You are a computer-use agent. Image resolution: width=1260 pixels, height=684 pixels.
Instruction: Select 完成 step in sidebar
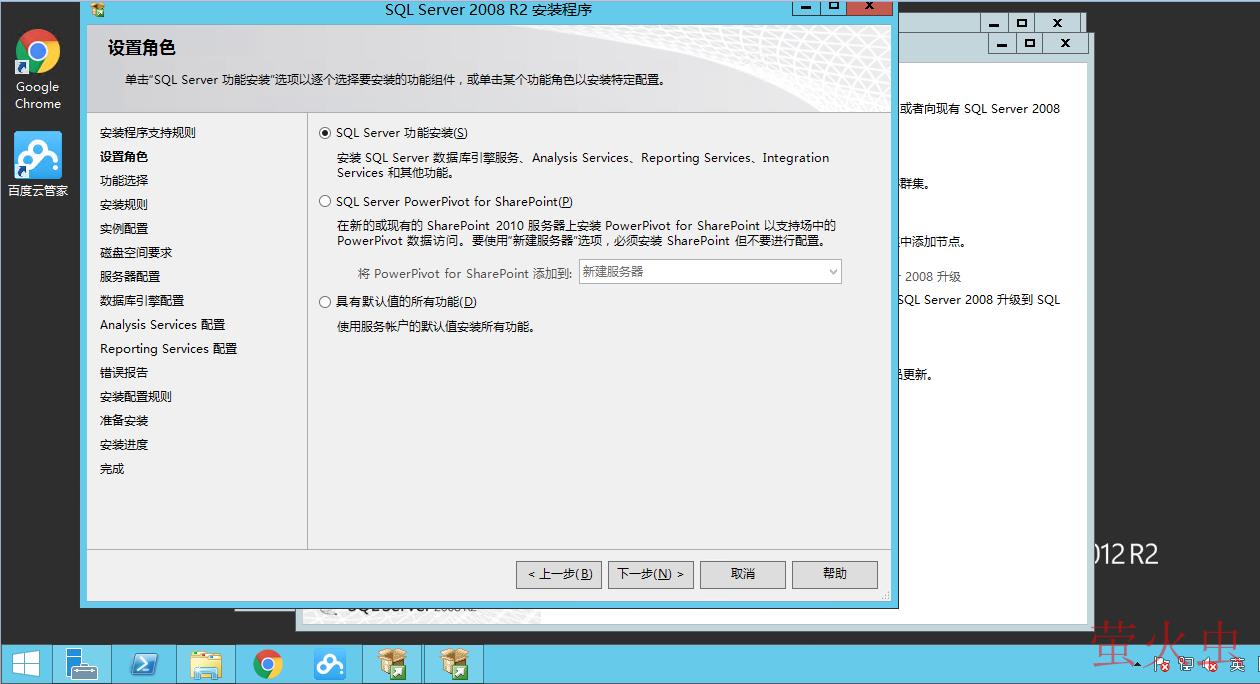[x=112, y=469]
